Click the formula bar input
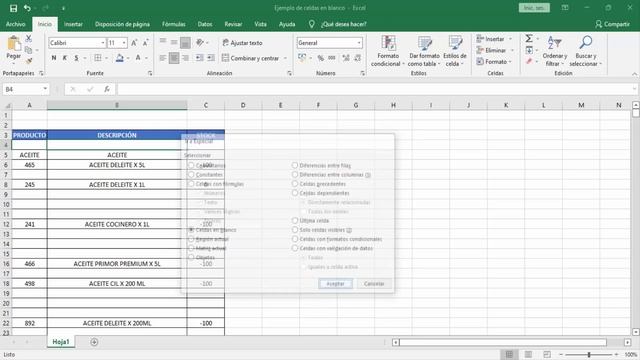Screen dimensions: 640x360 pyautogui.click(x=376, y=89)
